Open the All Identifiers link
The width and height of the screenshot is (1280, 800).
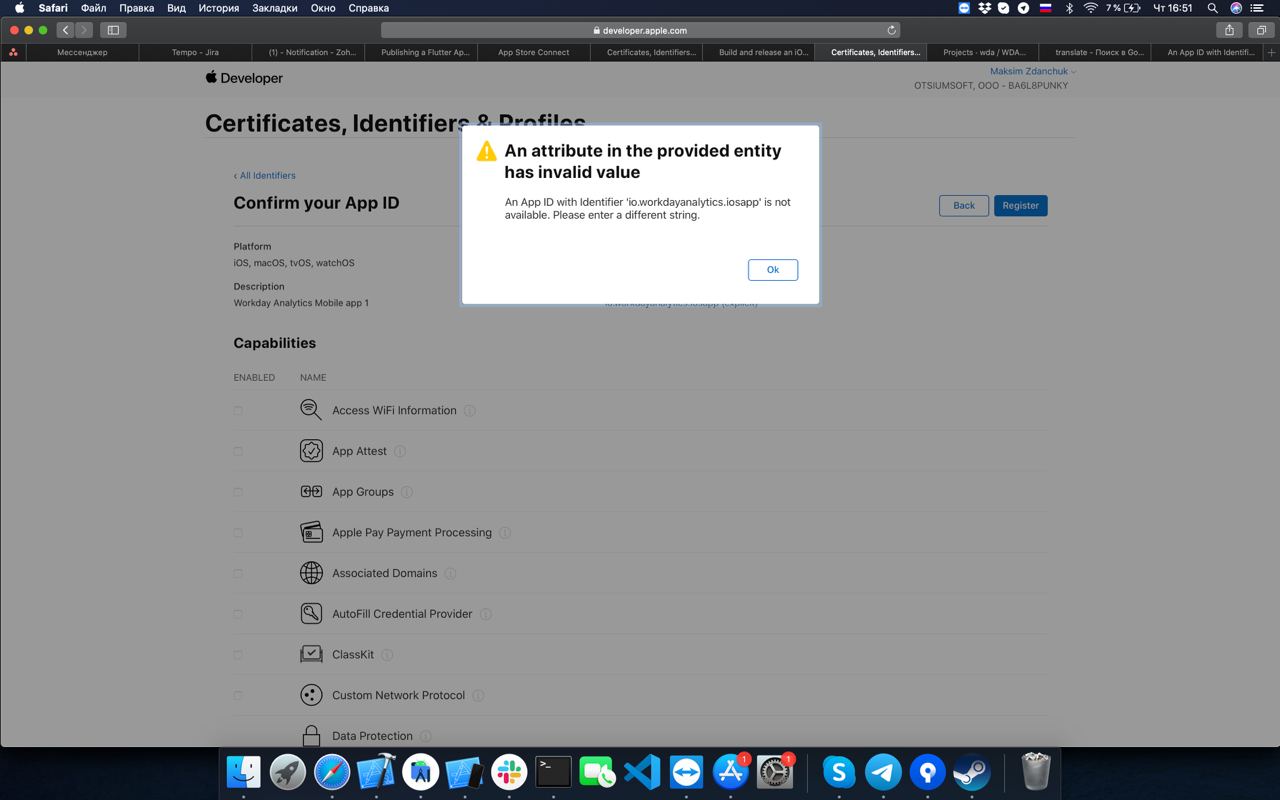click(x=265, y=175)
